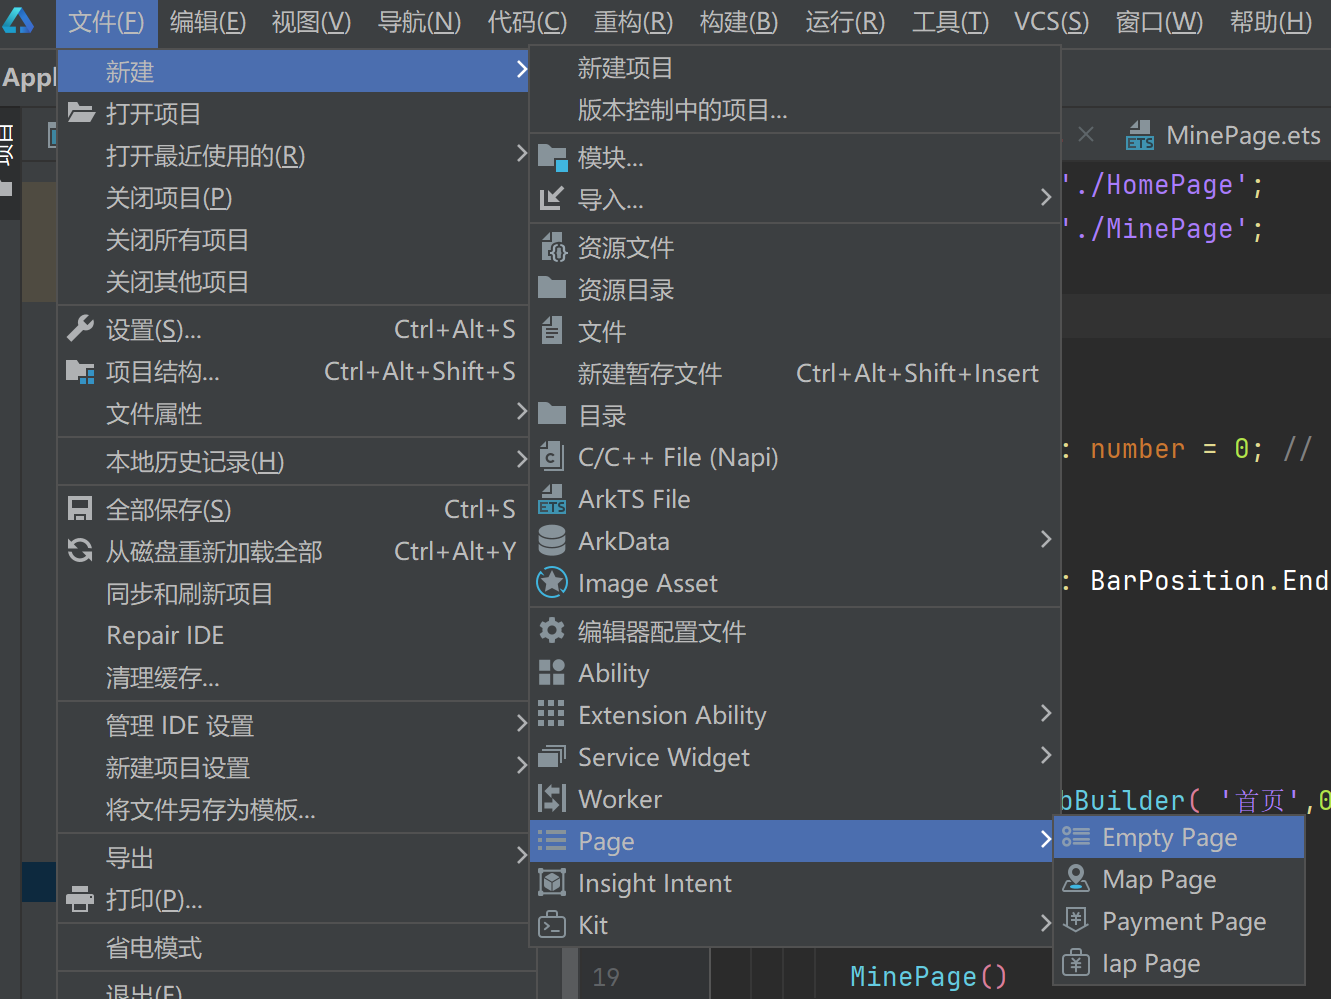
Task: Choose 版本控制中的项目...
Action: [x=795, y=110]
